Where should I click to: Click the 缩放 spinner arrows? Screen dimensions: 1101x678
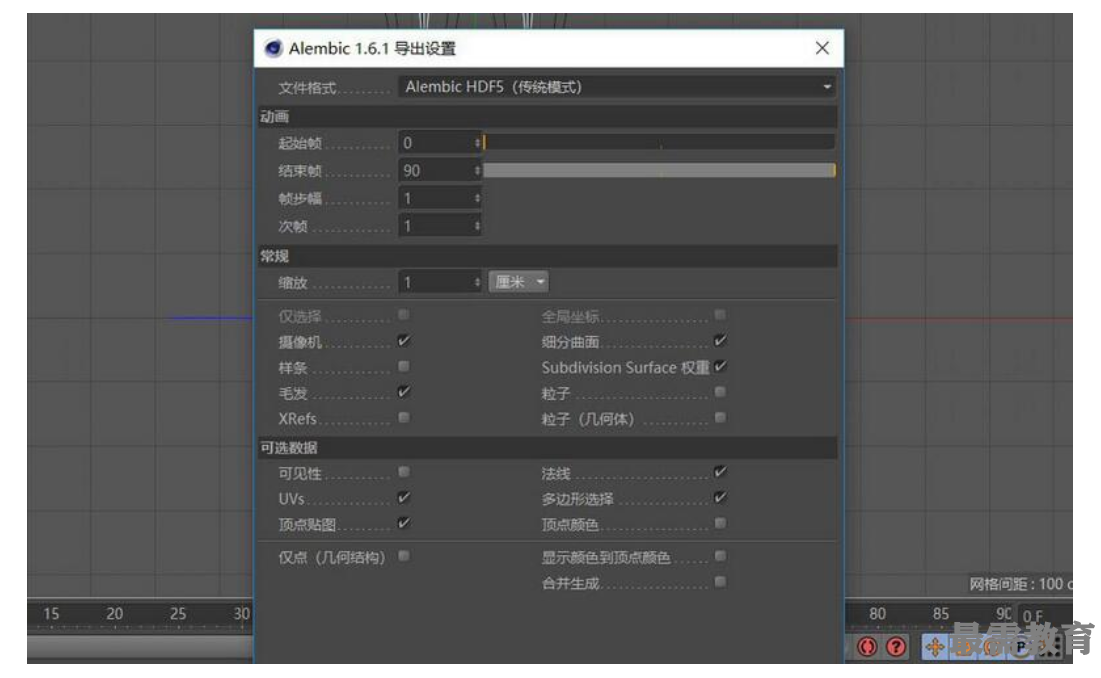[477, 282]
